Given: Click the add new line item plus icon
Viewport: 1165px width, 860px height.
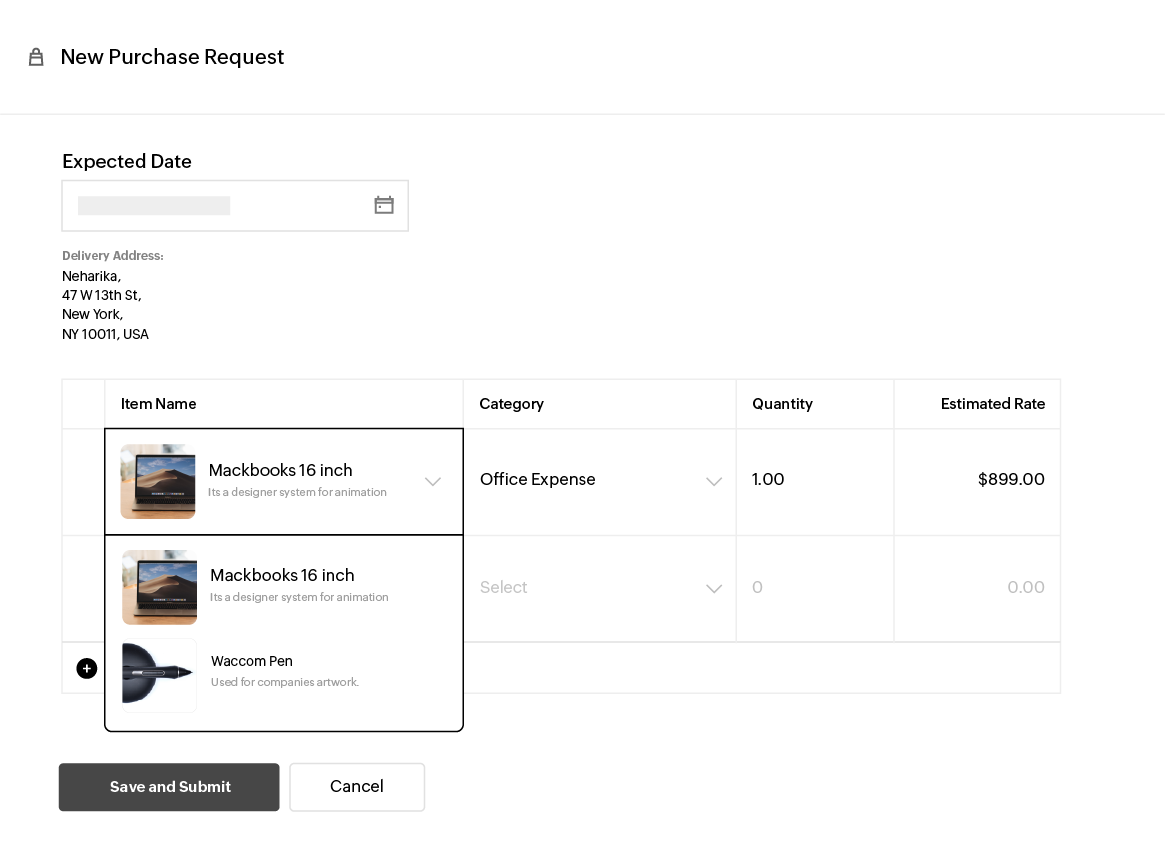Looking at the screenshot, I should 87,668.
